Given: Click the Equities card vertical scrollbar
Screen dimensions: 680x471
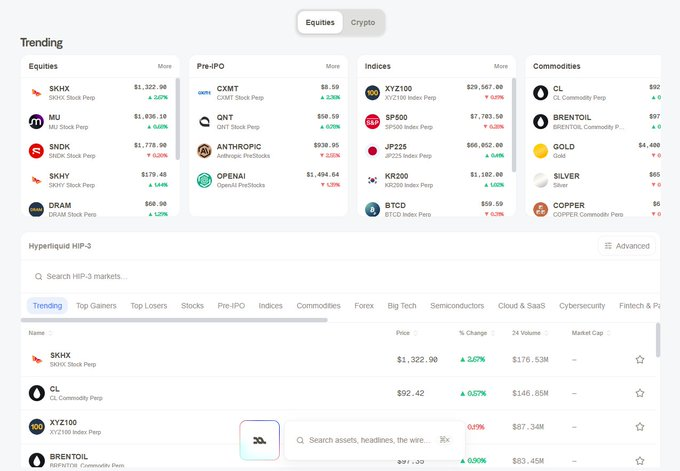Looking at the screenshot, I should [x=177, y=119].
